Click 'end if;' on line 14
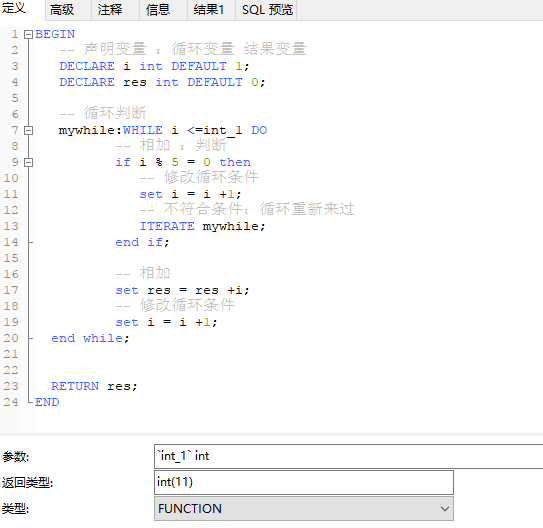 pyautogui.click(x=142, y=242)
